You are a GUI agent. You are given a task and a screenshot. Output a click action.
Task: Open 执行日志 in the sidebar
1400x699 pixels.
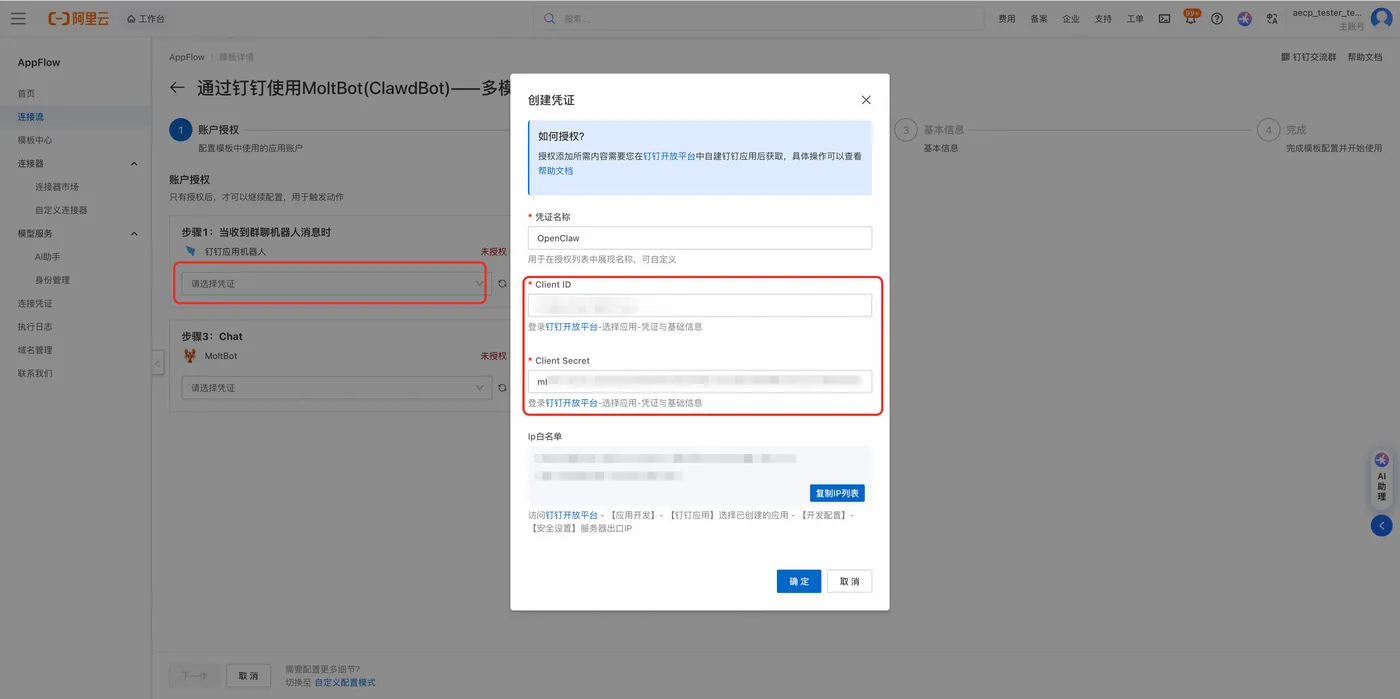(x=35, y=326)
